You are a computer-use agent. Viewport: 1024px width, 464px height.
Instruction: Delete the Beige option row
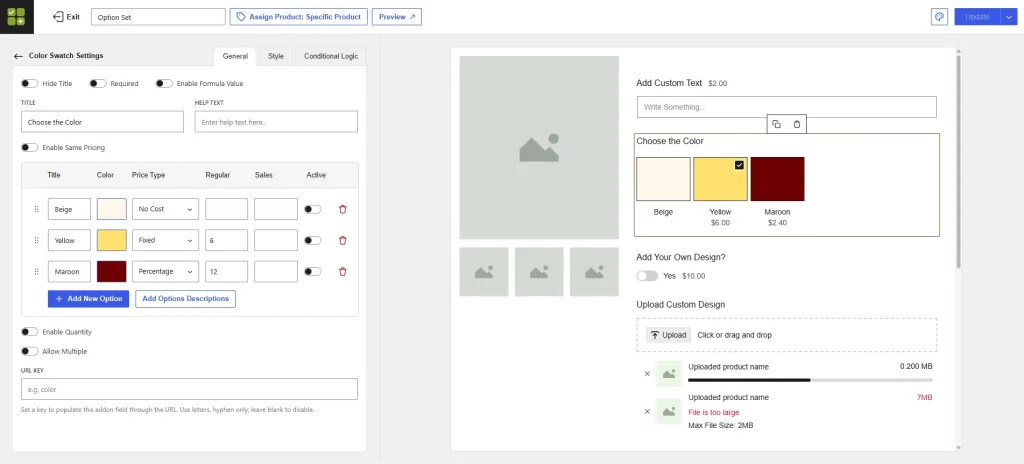342,209
